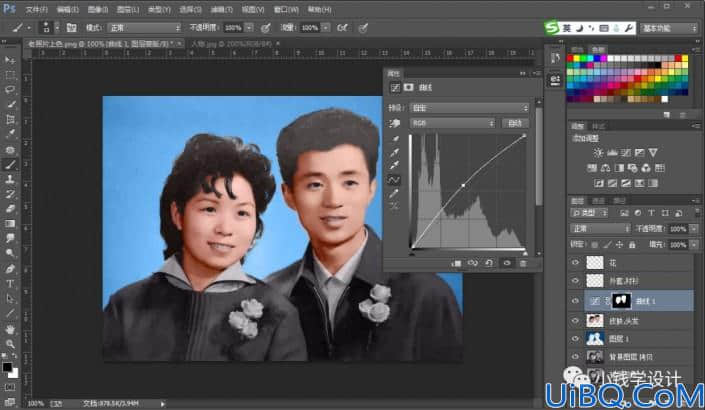Open the workspace switcher dropdown
This screenshot has height=410, width=705.
669,28
